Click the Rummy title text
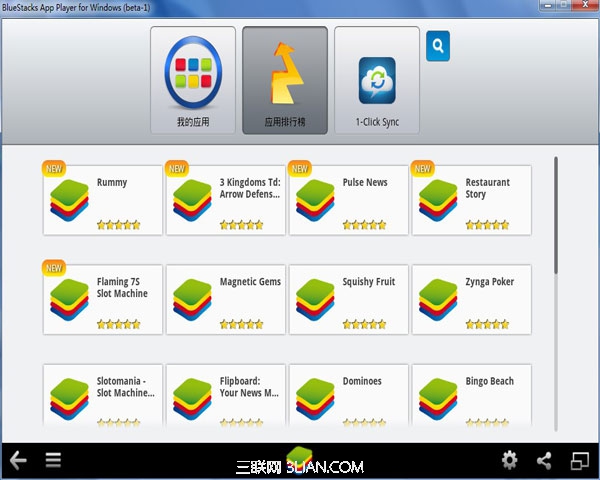 (112, 183)
